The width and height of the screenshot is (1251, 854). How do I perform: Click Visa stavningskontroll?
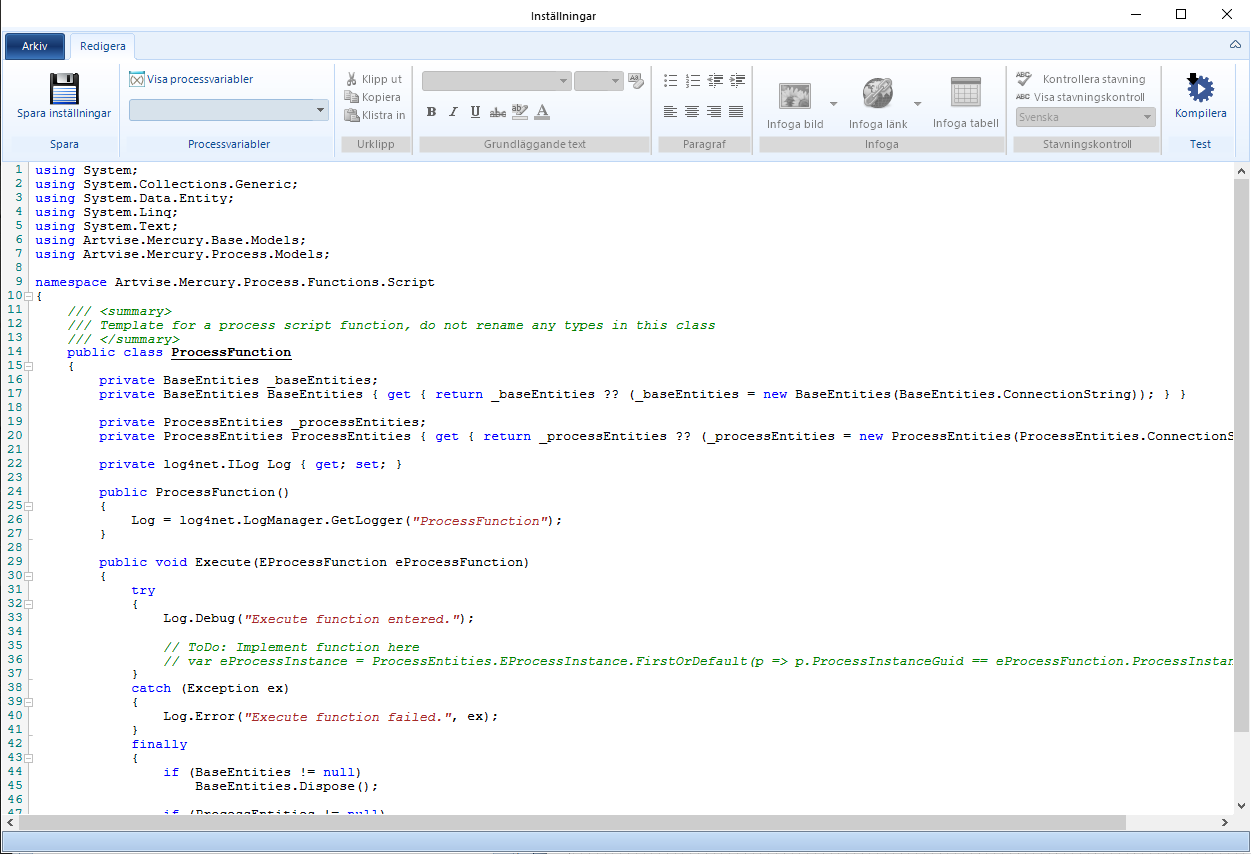coord(1081,97)
